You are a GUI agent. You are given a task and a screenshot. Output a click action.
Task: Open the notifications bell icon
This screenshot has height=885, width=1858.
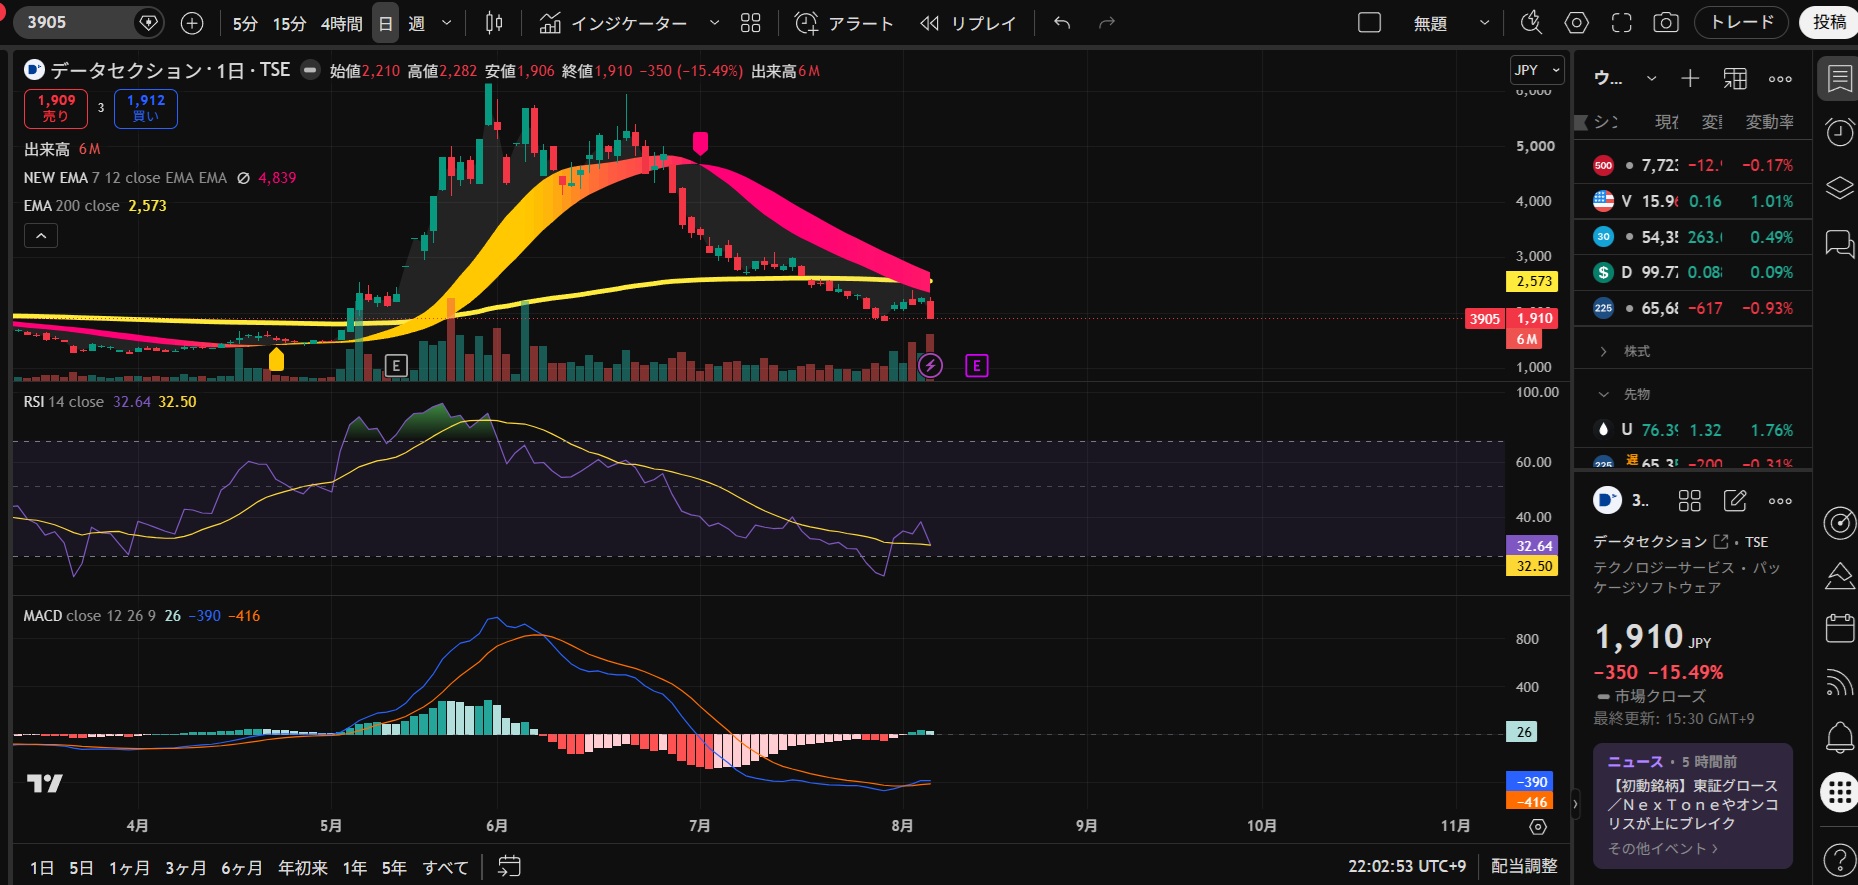pos(1840,737)
